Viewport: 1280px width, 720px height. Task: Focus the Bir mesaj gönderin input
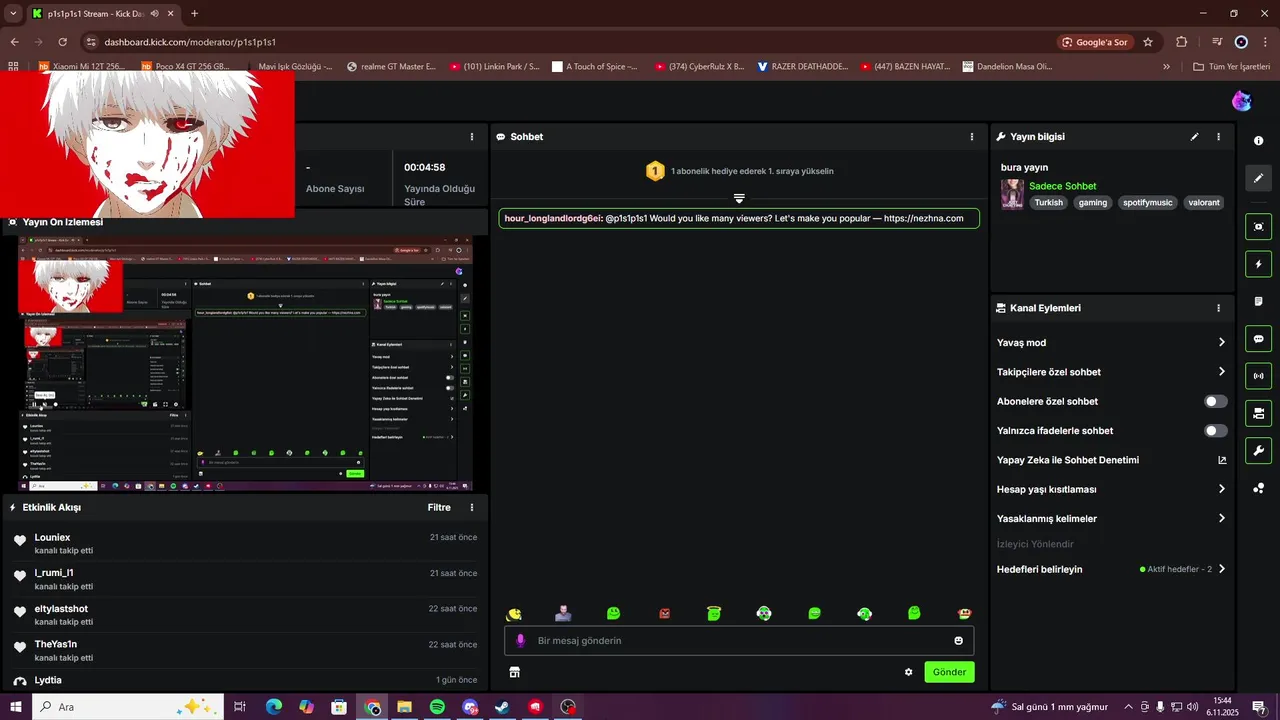pyautogui.click(x=739, y=641)
